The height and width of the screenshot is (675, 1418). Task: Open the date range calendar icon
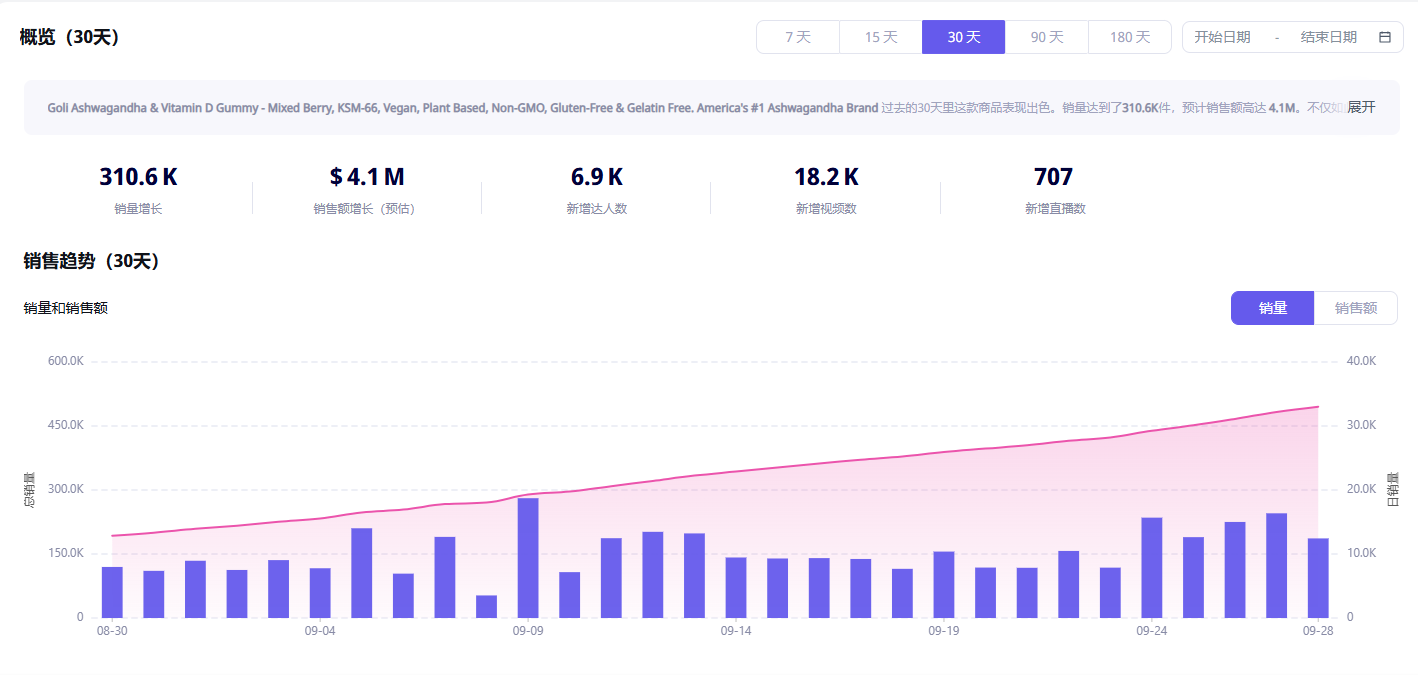(x=1385, y=37)
